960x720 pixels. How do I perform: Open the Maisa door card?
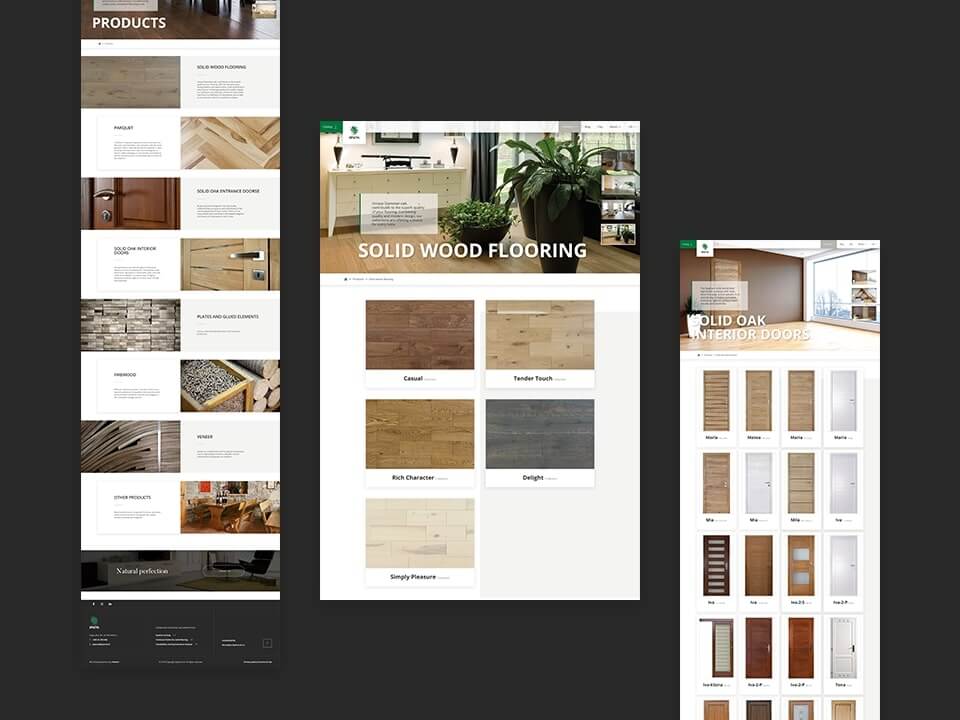pos(759,406)
